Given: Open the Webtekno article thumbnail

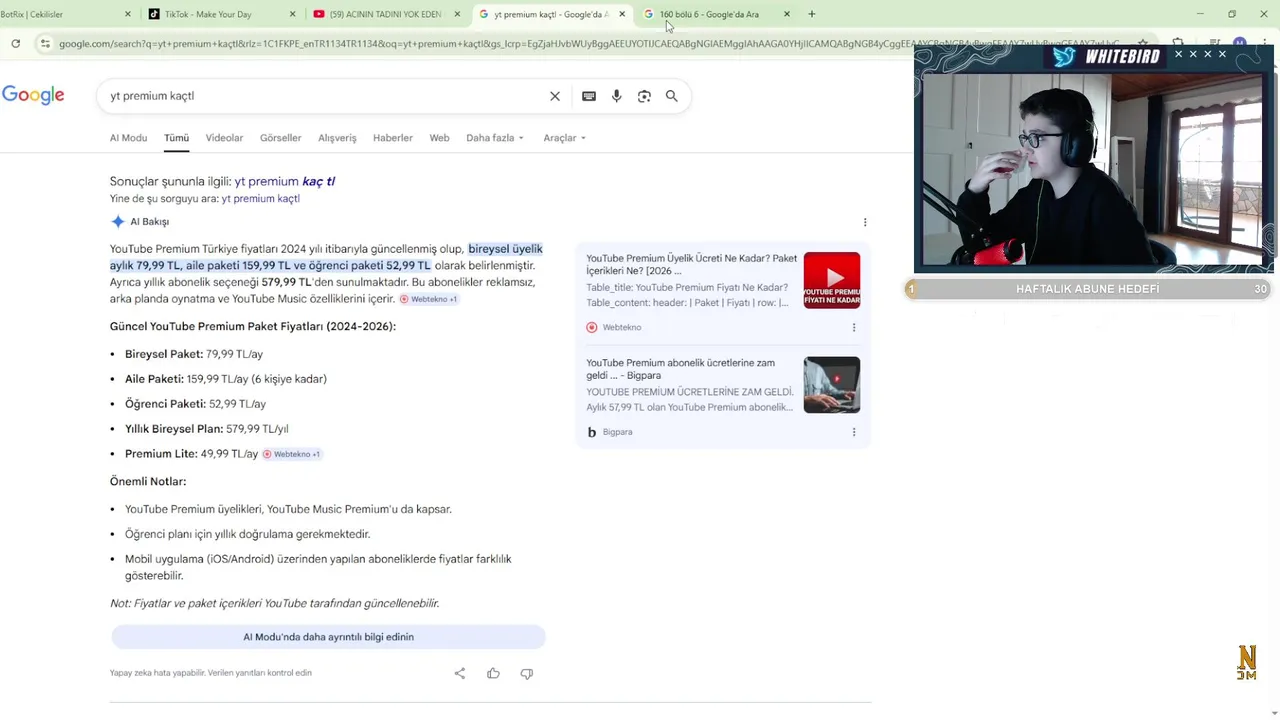Looking at the screenshot, I should point(832,280).
